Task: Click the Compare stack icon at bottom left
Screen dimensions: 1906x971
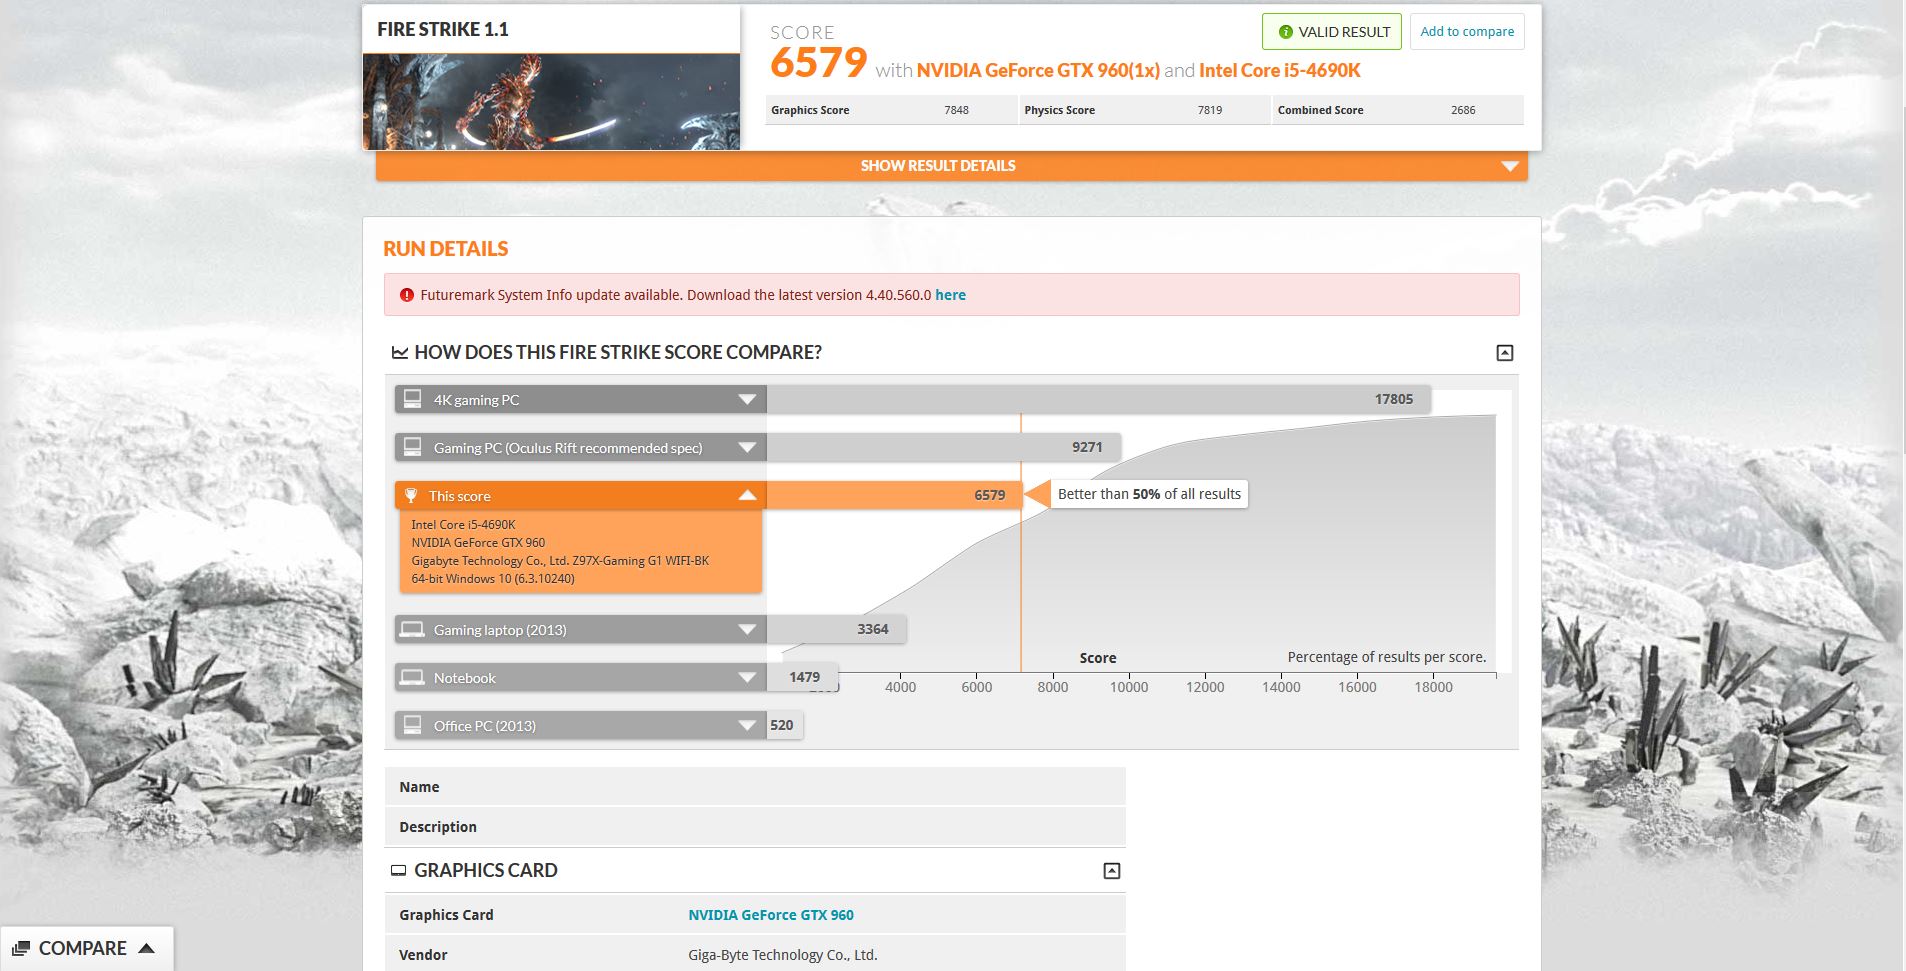Action: (x=21, y=948)
